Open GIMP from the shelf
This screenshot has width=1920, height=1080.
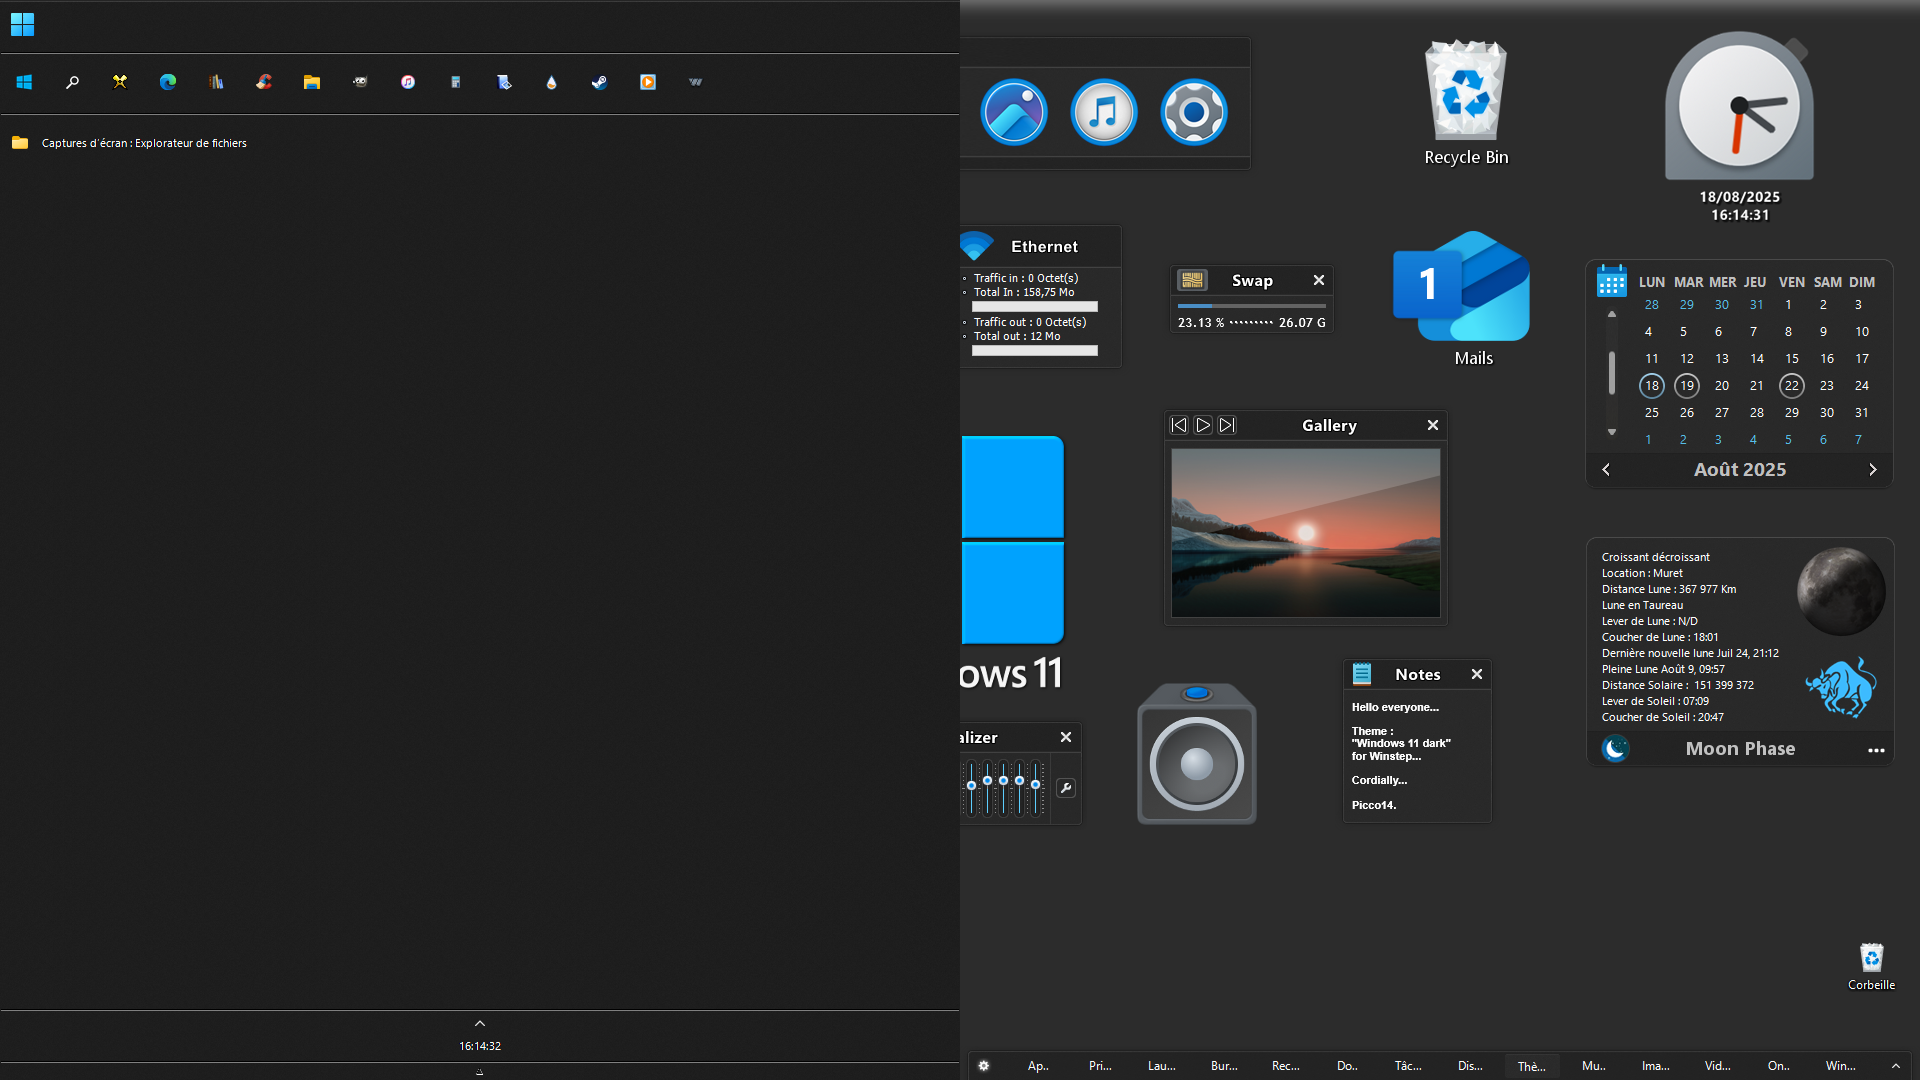360,82
